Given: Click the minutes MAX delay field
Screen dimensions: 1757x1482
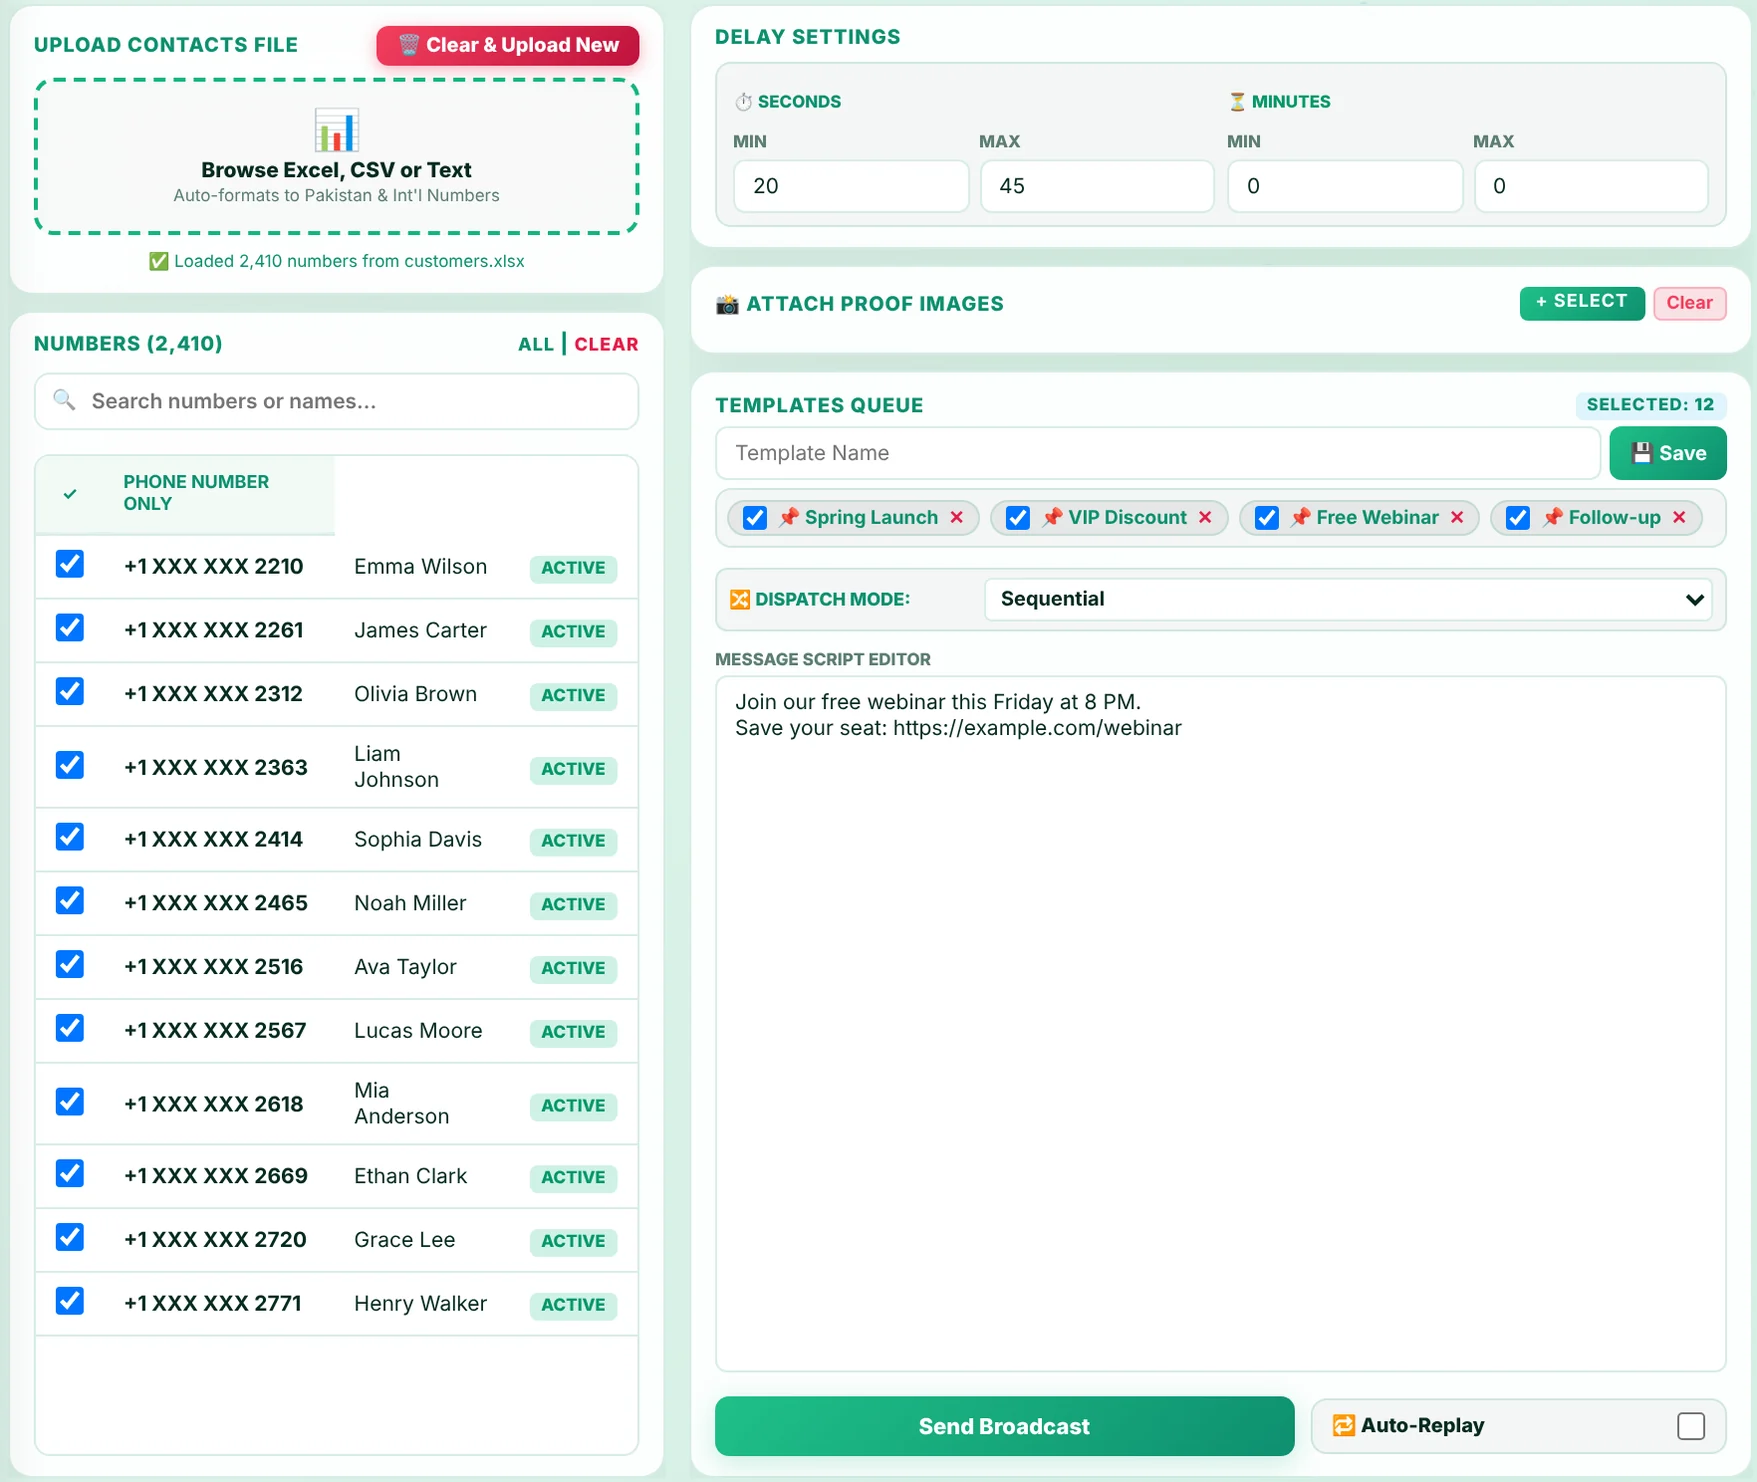Looking at the screenshot, I should [1591, 186].
